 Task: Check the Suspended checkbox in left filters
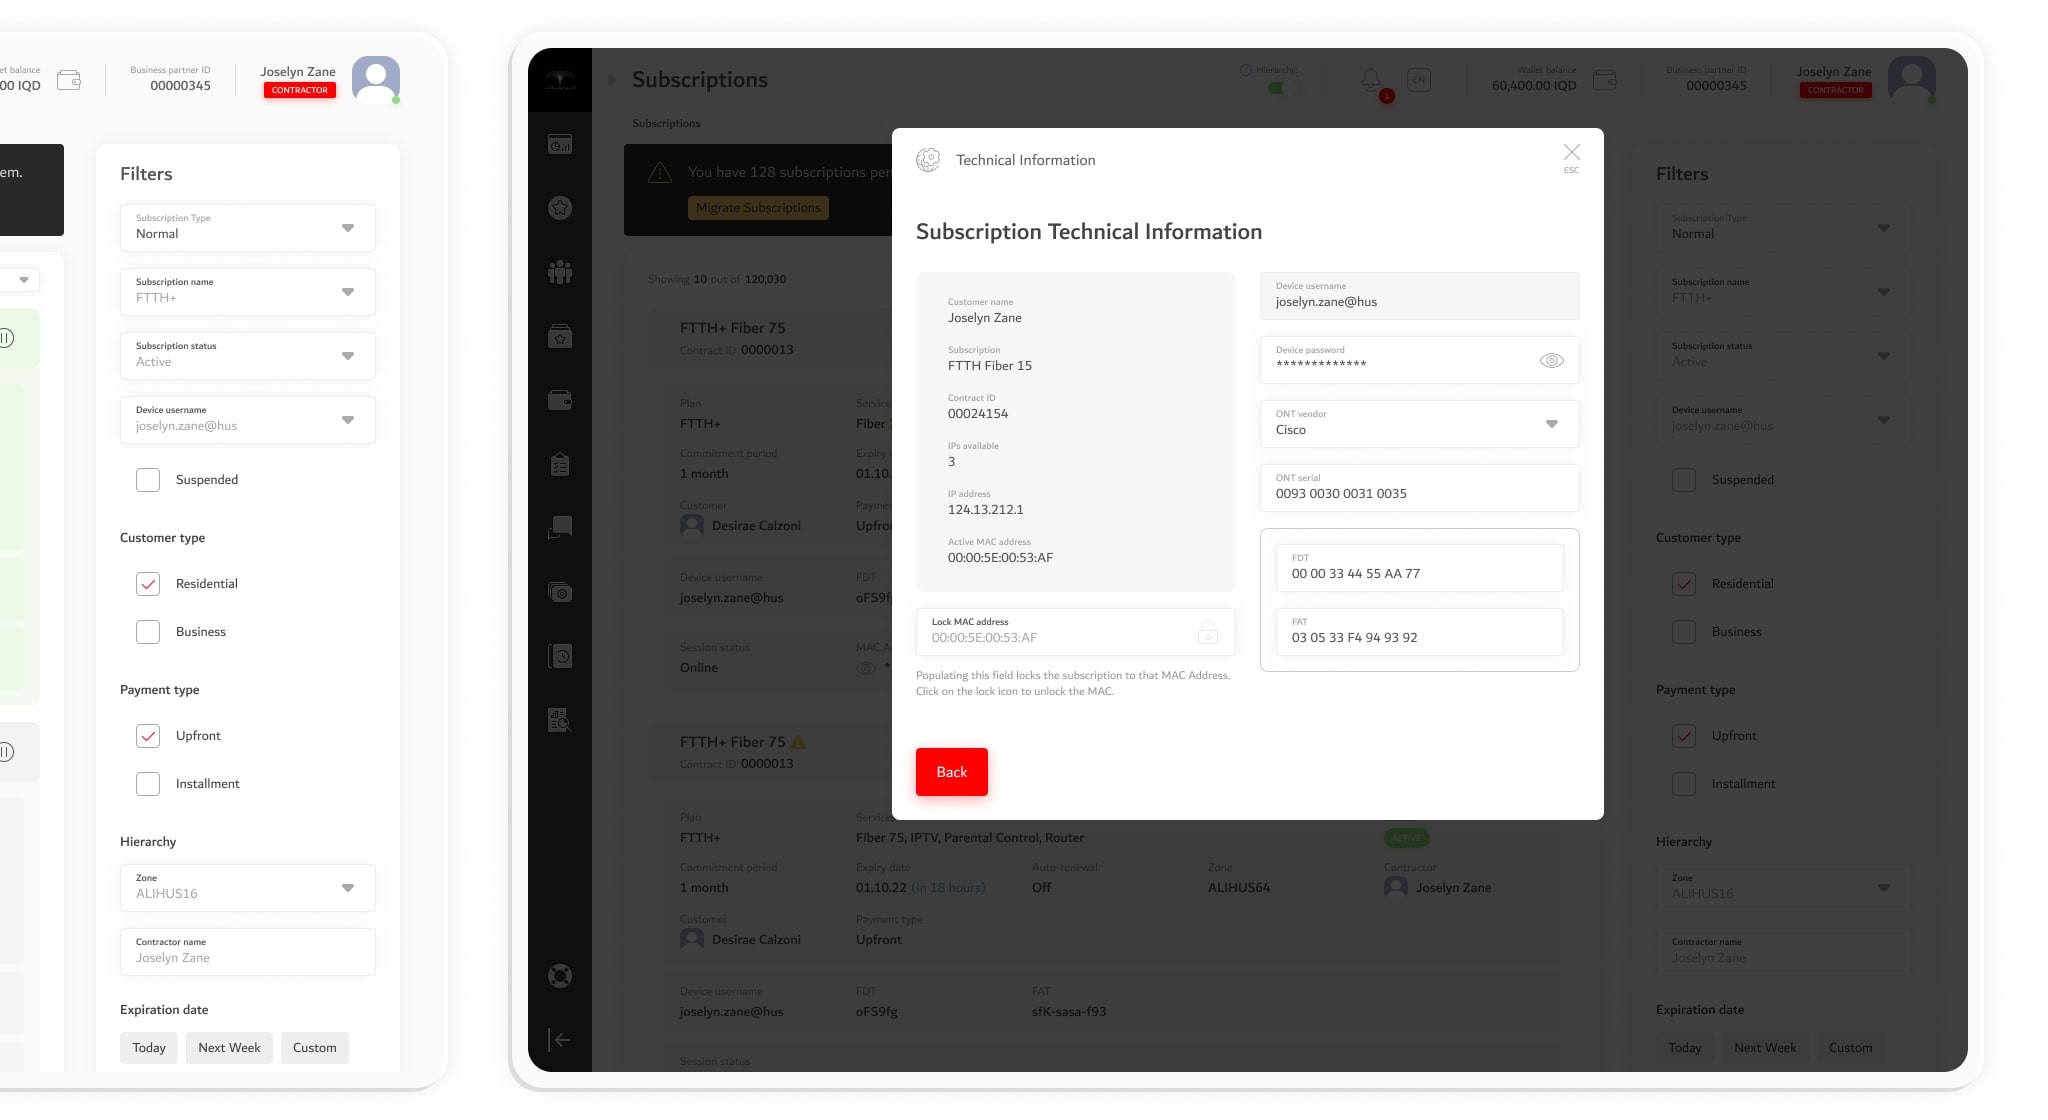148,480
